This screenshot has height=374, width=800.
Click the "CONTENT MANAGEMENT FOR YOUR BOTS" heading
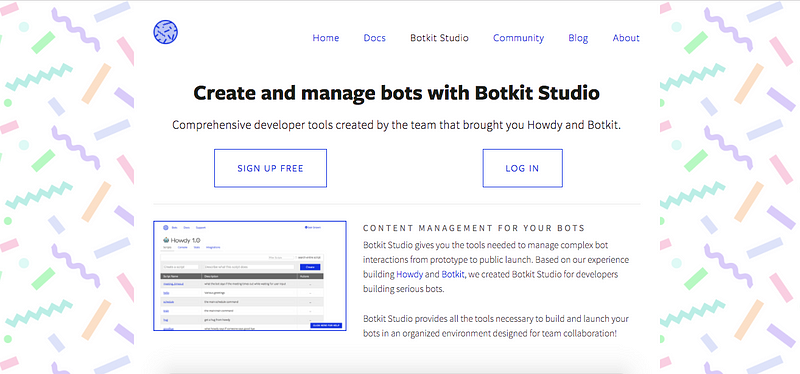pyautogui.click(x=474, y=228)
